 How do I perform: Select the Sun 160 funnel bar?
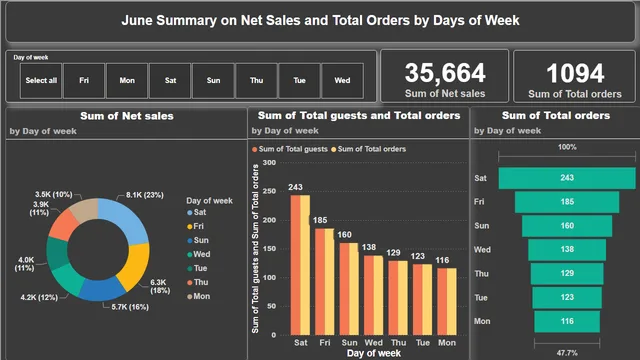[567, 226]
